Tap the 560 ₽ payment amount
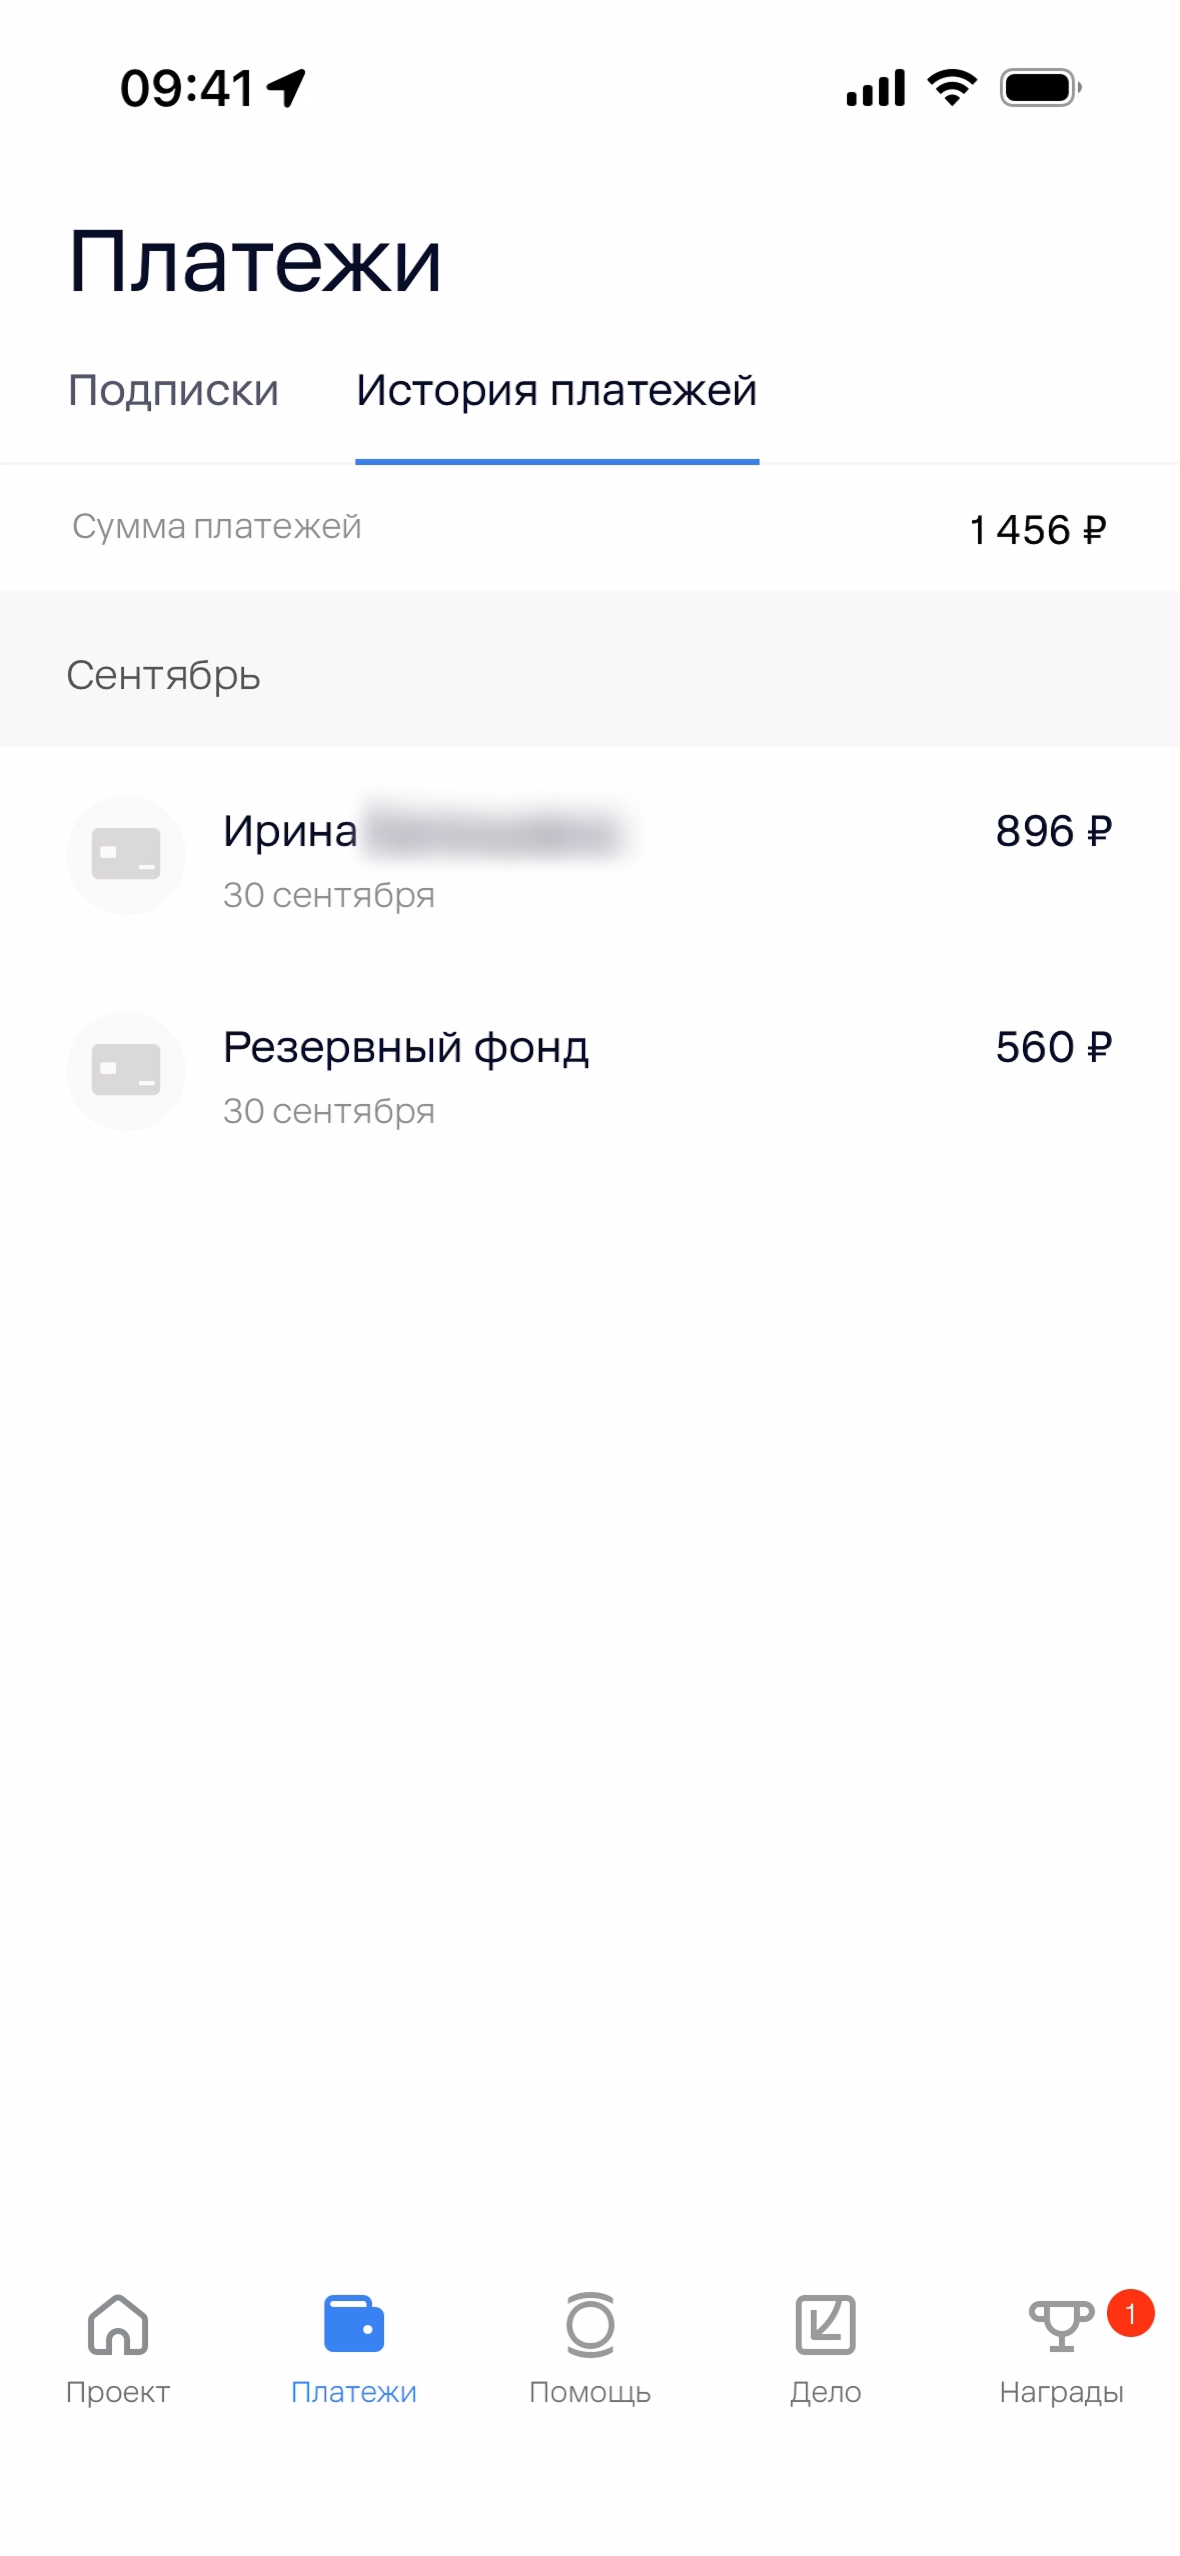This screenshot has width=1180, height=2556. coord(1053,1047)
